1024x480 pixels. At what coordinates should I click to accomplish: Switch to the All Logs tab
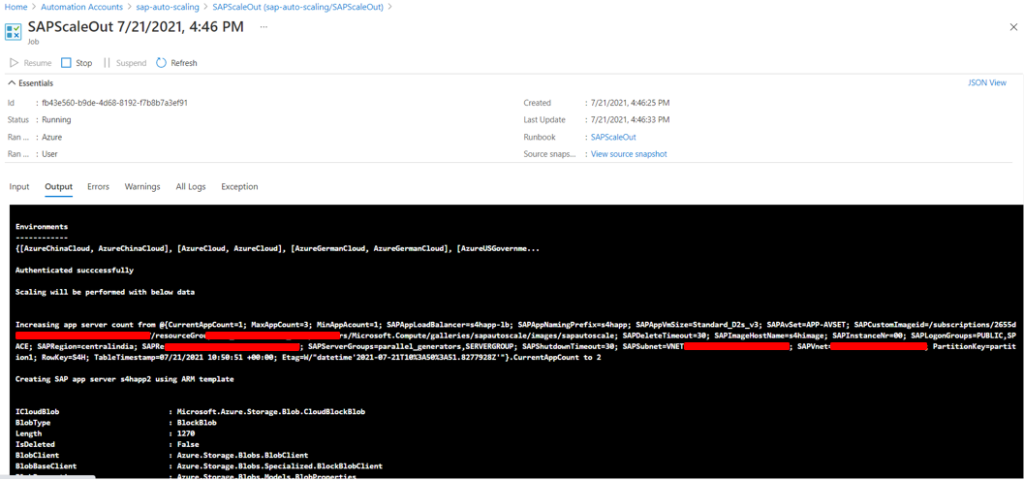point(191,187)
